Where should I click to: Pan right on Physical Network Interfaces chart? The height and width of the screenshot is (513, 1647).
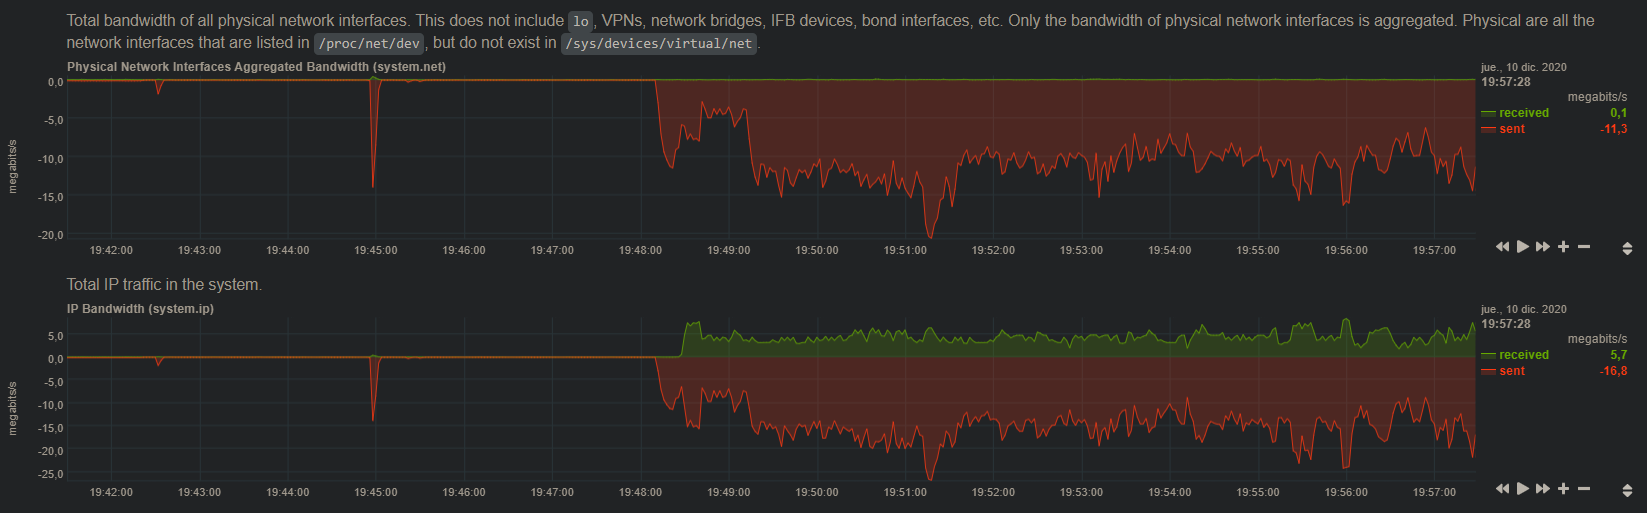tap(1543, 247)
